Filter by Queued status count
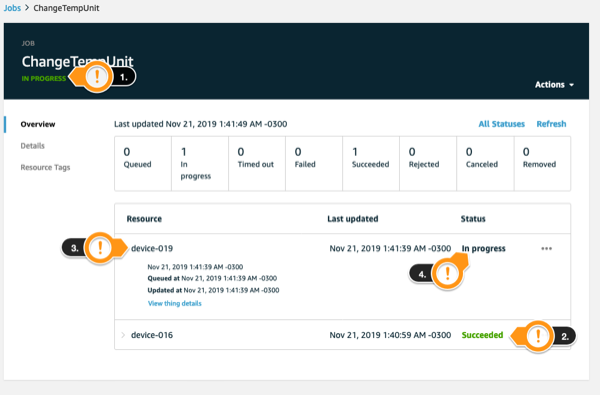This screenshot has height=395, width=600. [x=143, y=163]
